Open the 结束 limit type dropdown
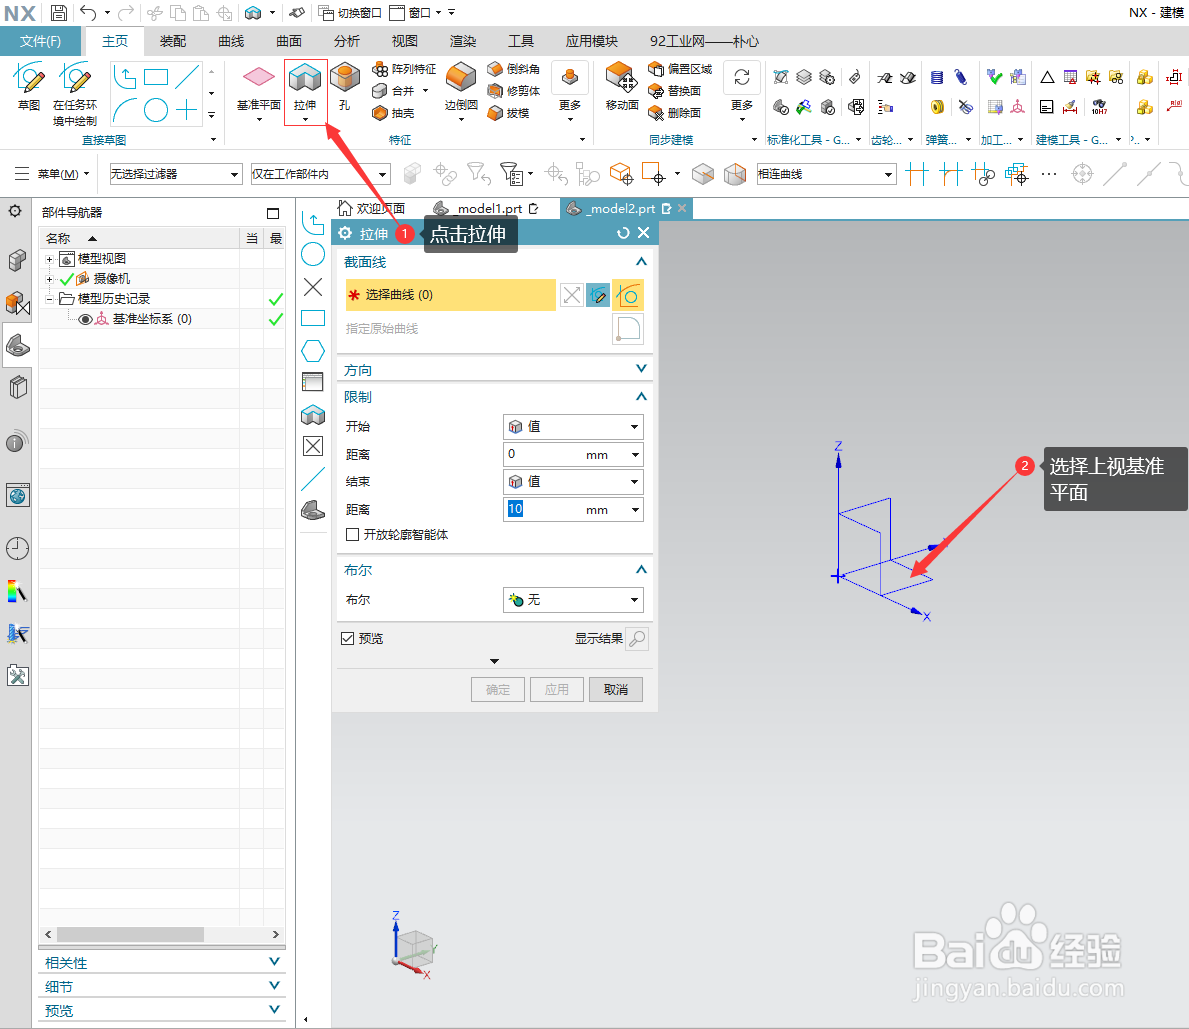 573,482
